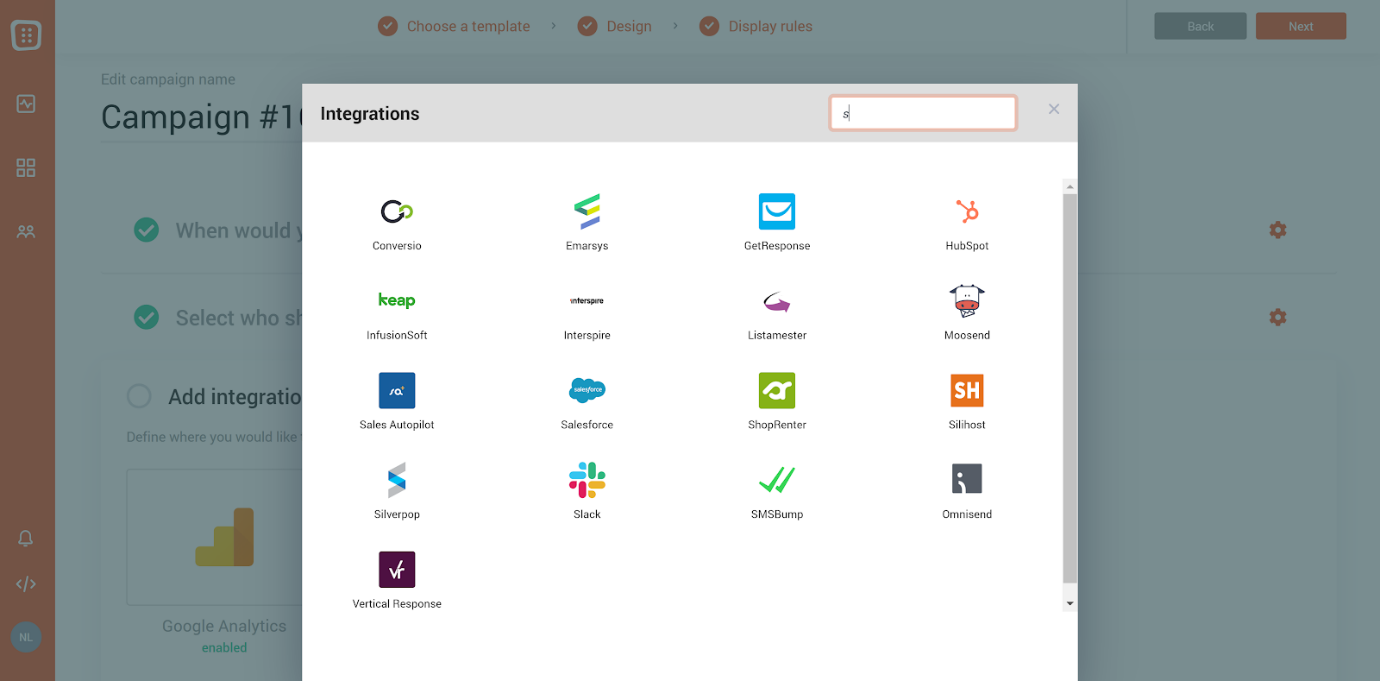Image resolution: width=1380 pixels, height=681 pixels.
Task: Open the Google Analytics integration card
Action: click(224, 538)
